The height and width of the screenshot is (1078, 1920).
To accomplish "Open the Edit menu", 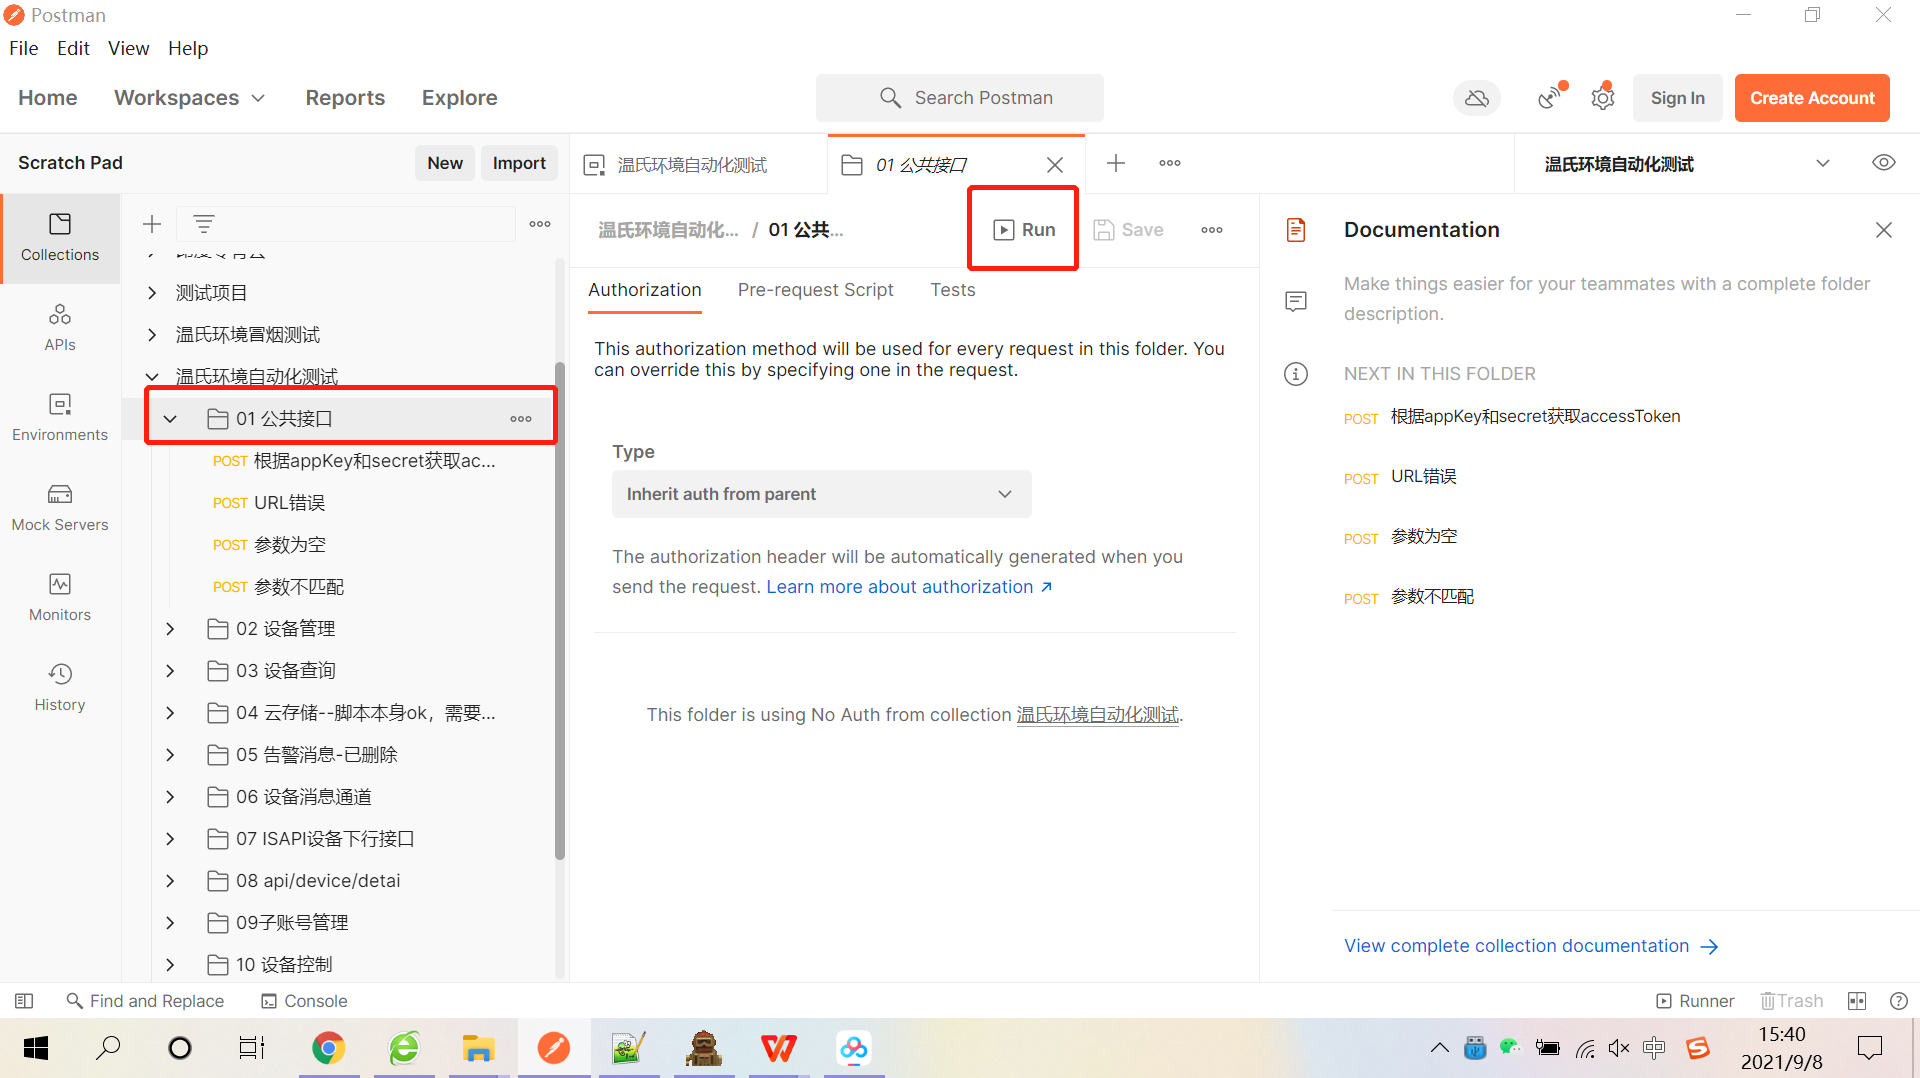I will [x=73, y=48].
